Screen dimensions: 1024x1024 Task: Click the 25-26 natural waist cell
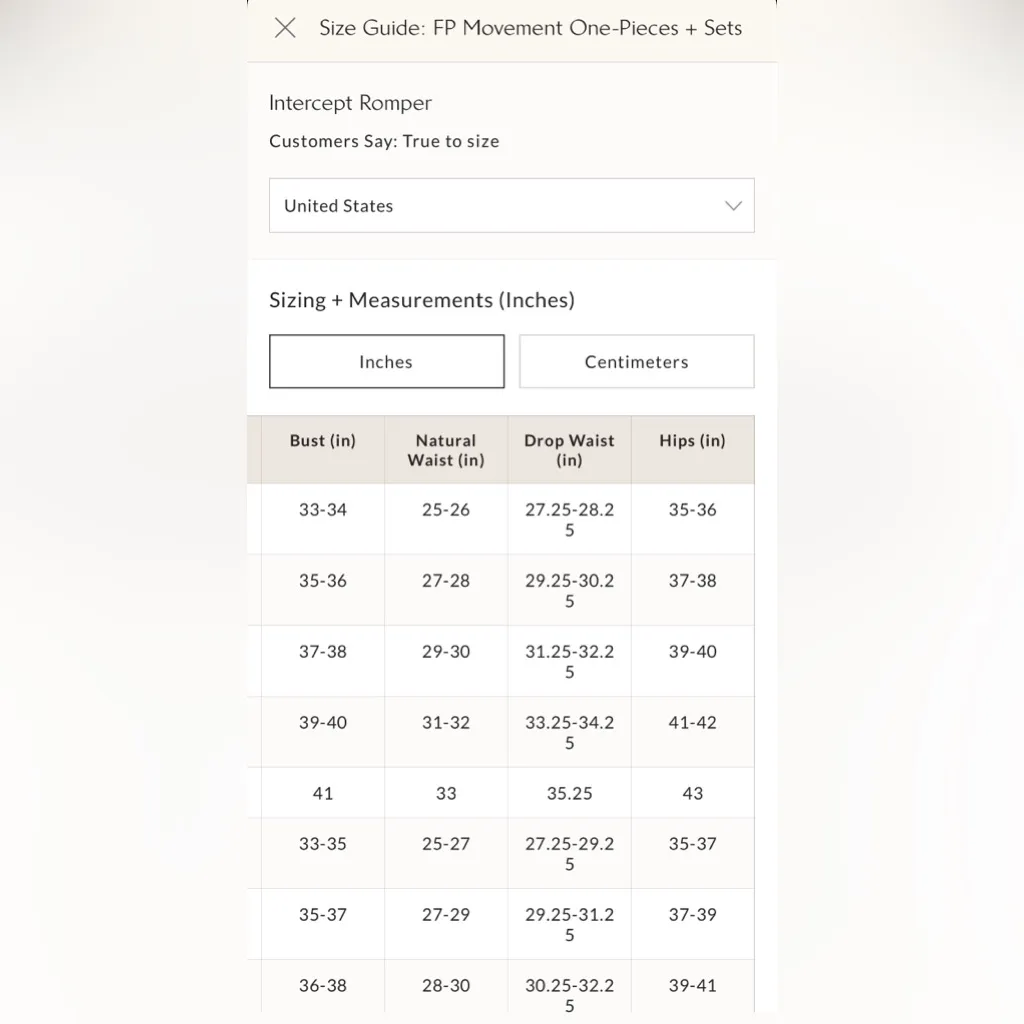446,510
